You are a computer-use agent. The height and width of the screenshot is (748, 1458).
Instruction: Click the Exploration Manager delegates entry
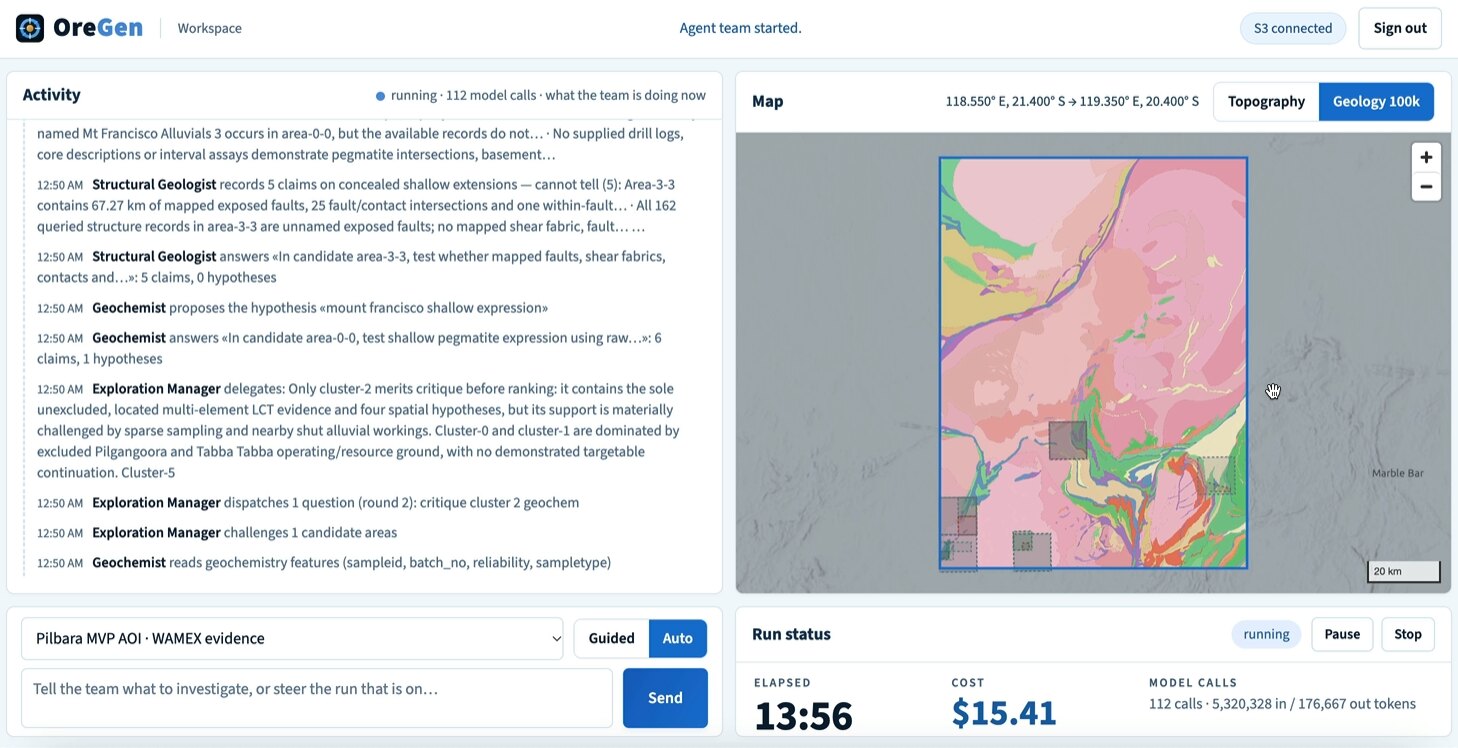360,431
